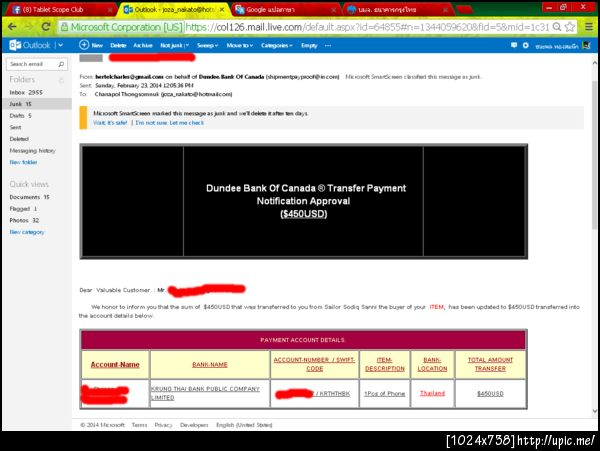Click the New folder link
The image size is (600, 451).
[x=23, y=162]
